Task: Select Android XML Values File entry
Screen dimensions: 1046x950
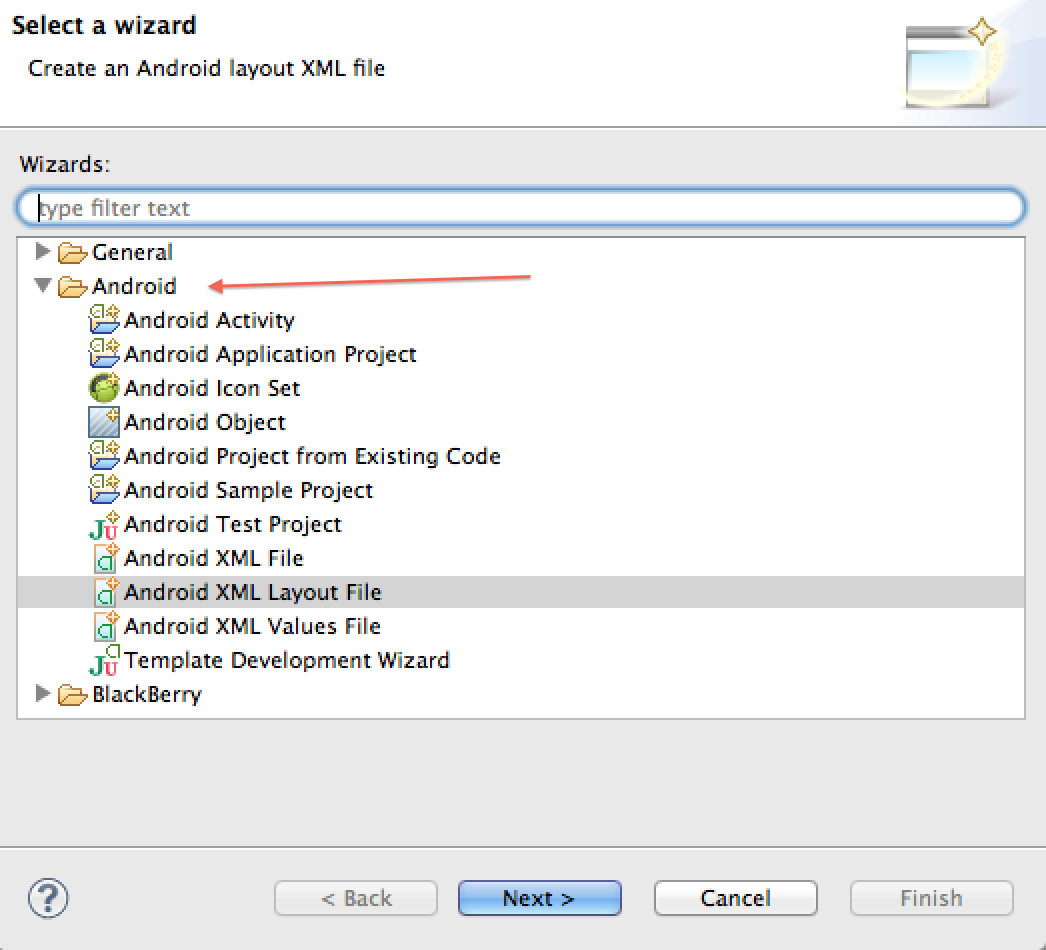Action: click(252, 626)
